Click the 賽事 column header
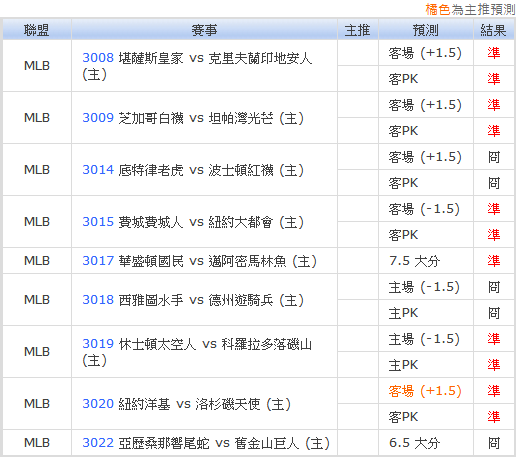The width and height of the screenshot is (517, 457). (204, 30)
